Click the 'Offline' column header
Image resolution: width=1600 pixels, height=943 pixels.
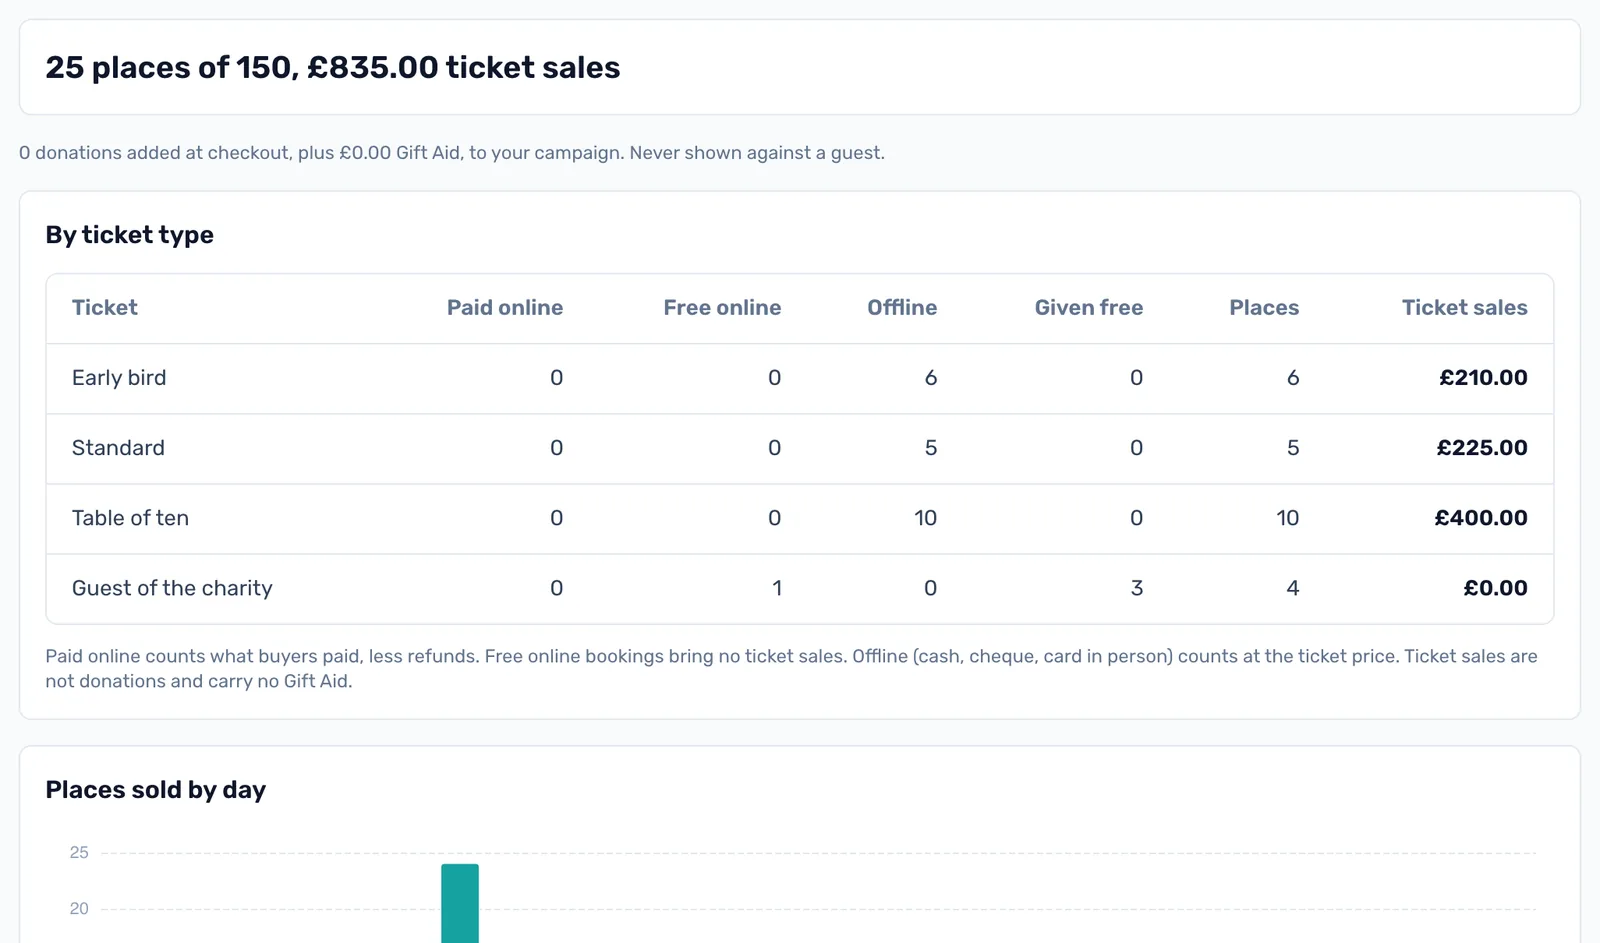click(x=902, y=308)
